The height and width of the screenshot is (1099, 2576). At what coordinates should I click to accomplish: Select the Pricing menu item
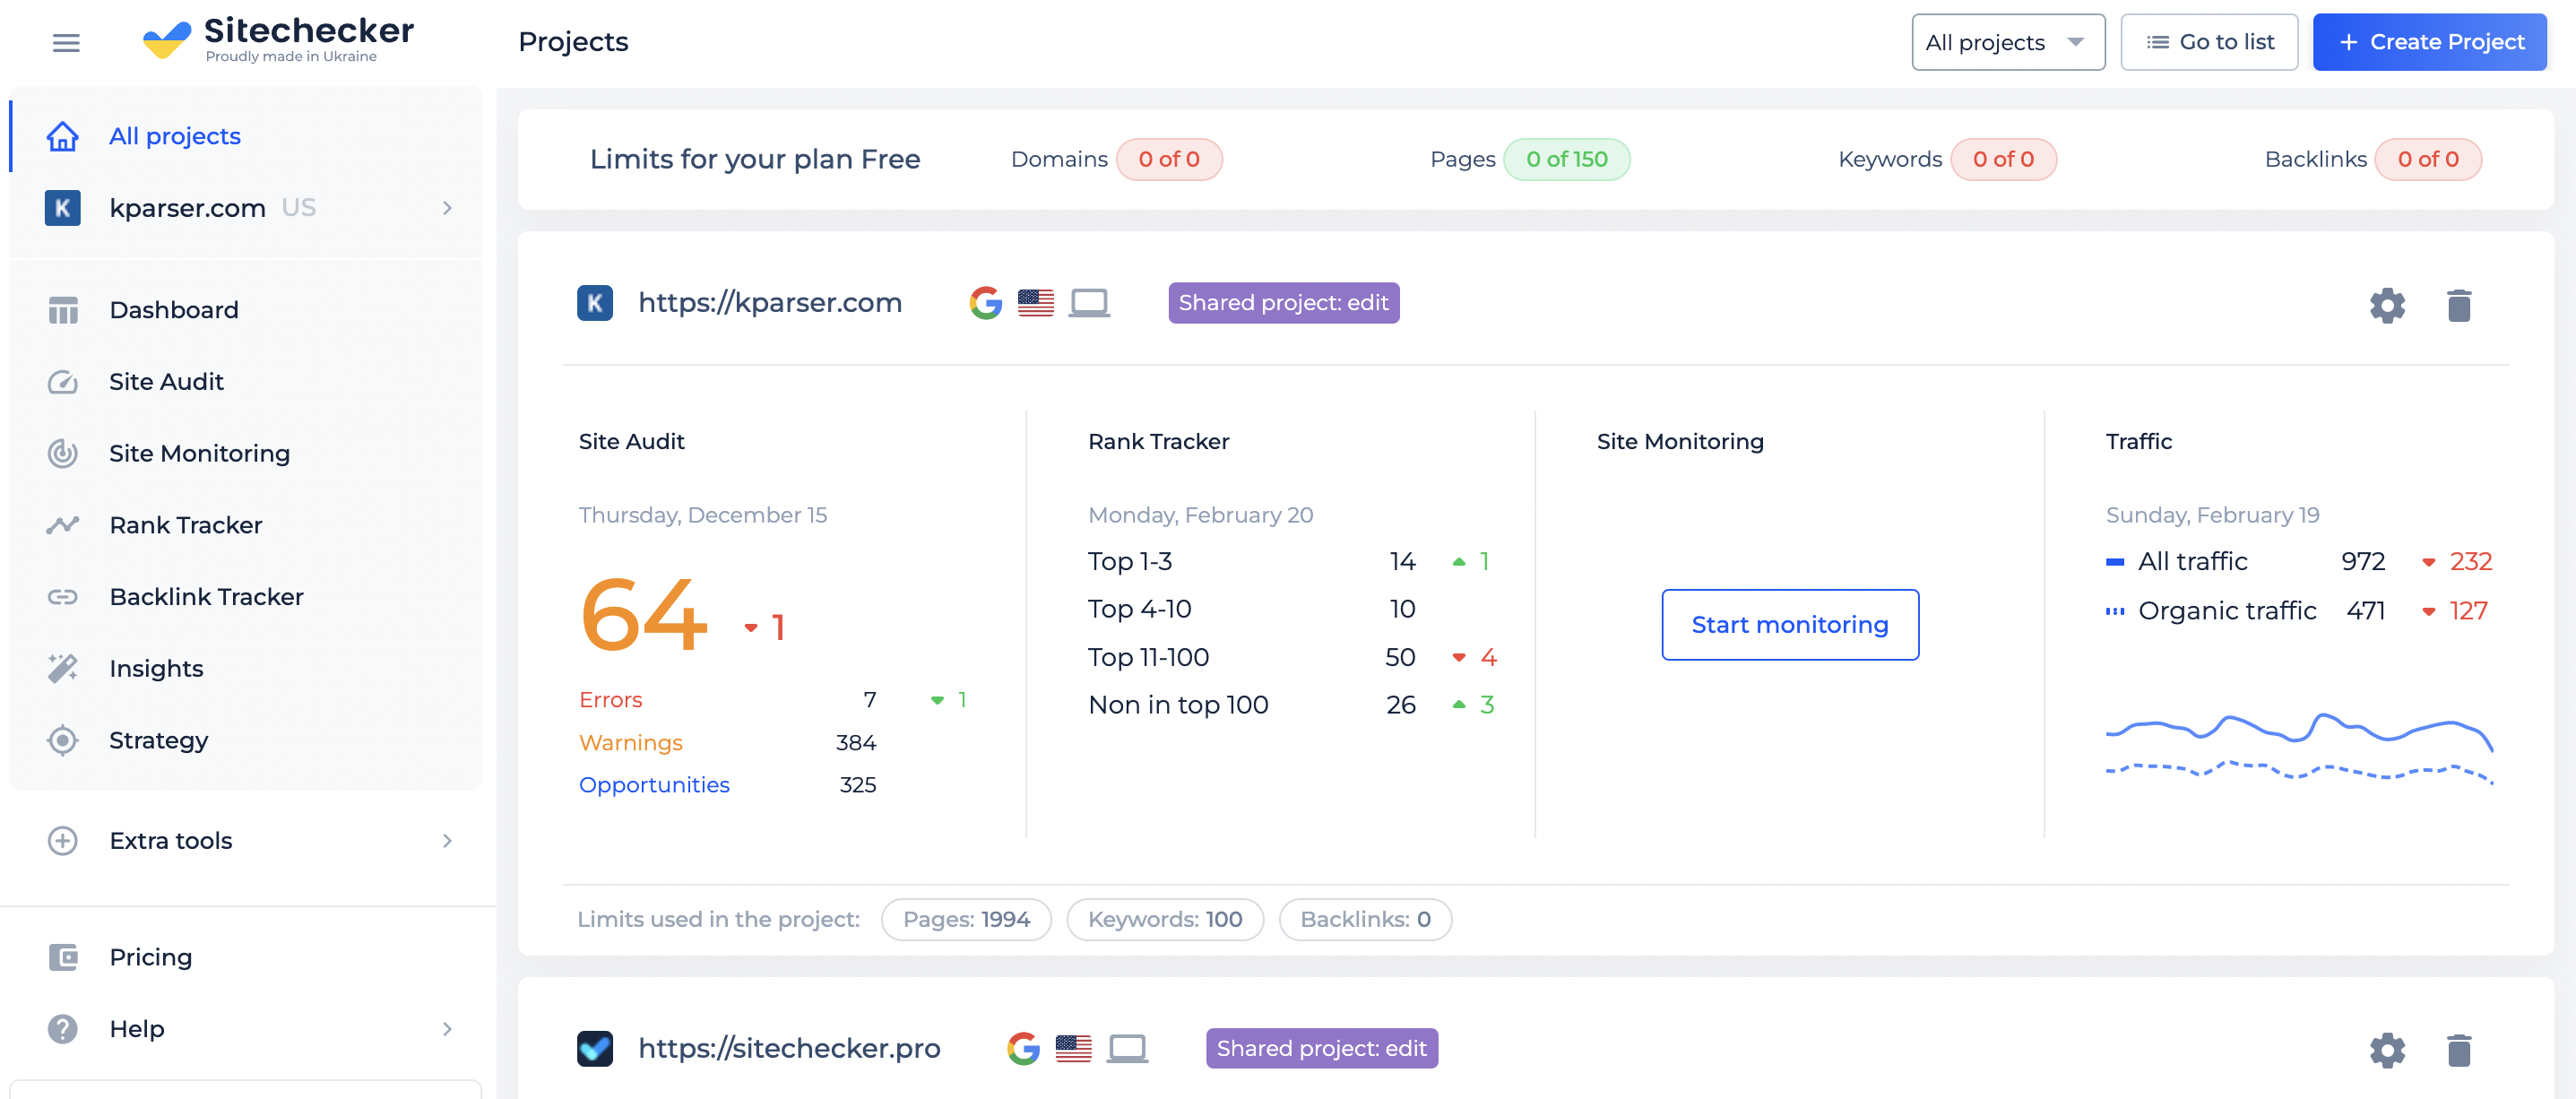[x=151, y=956]
